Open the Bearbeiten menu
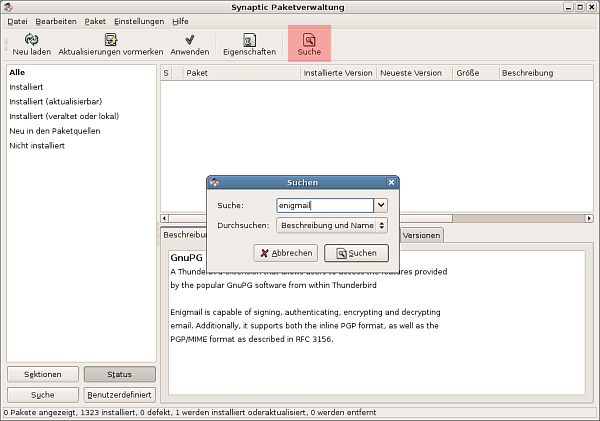The width and height of the screenshot is (600, 421). pyautogui.click(x=56, y=21)
